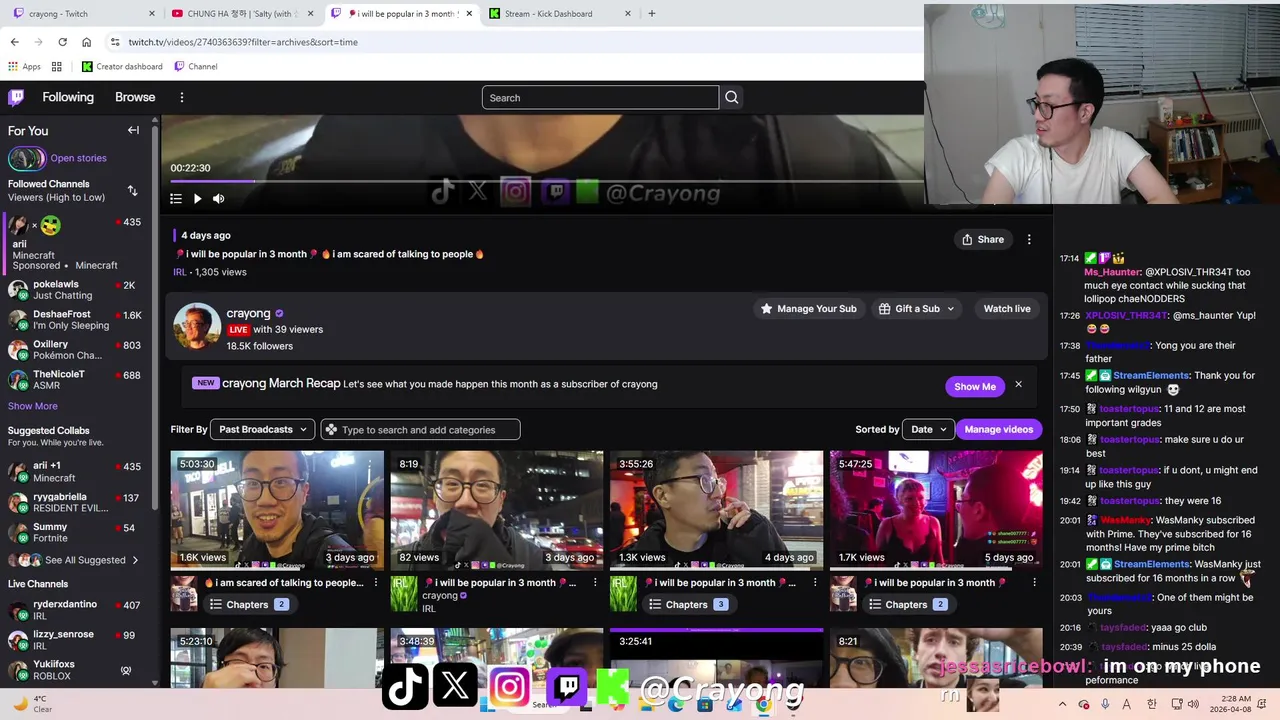Image resolution: width=1280 pixels, height=720 pixels.
Task: Open the Twitch more options dots menu
Action: (x=182, y=97)
